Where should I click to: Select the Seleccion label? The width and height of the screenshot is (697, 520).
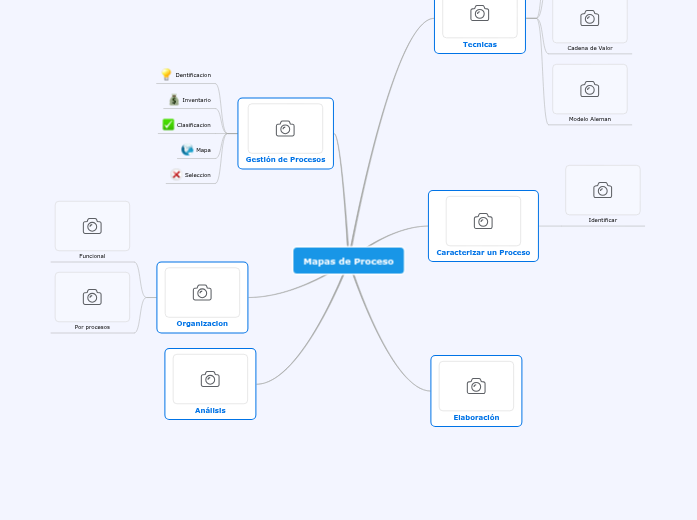(198, 175)
